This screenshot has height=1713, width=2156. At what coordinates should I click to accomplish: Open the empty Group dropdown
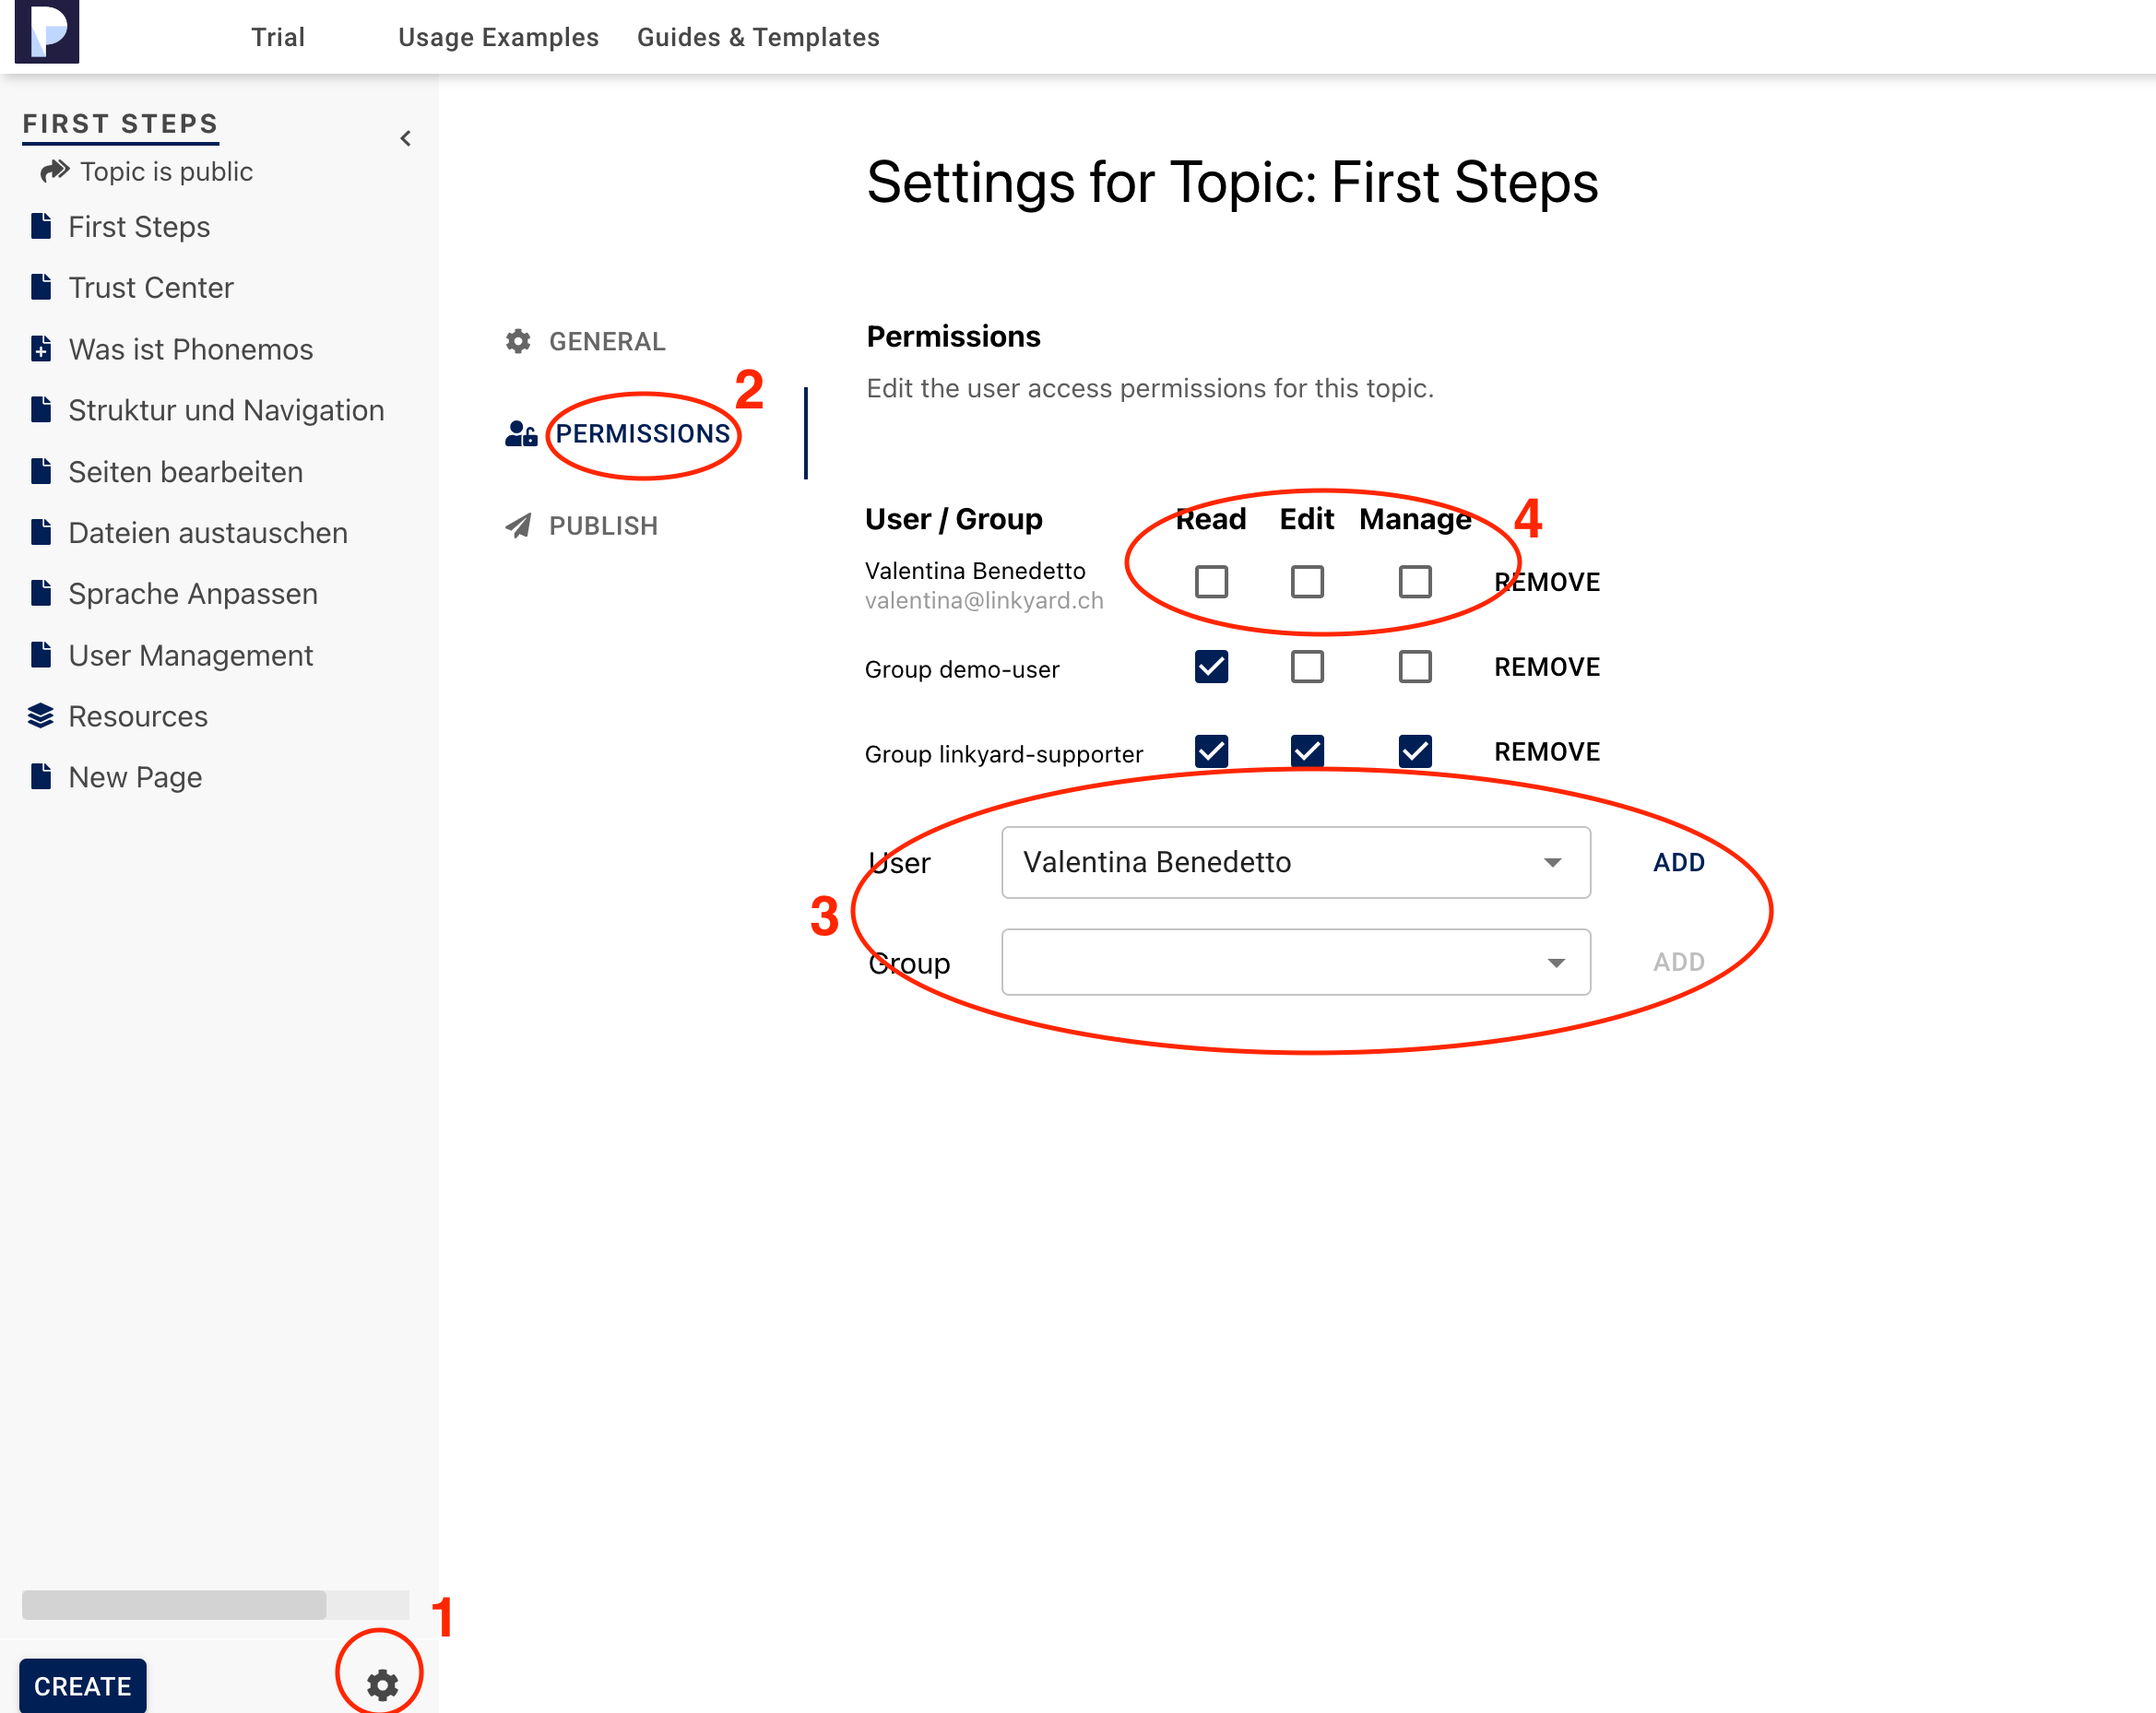(1295, 962)
